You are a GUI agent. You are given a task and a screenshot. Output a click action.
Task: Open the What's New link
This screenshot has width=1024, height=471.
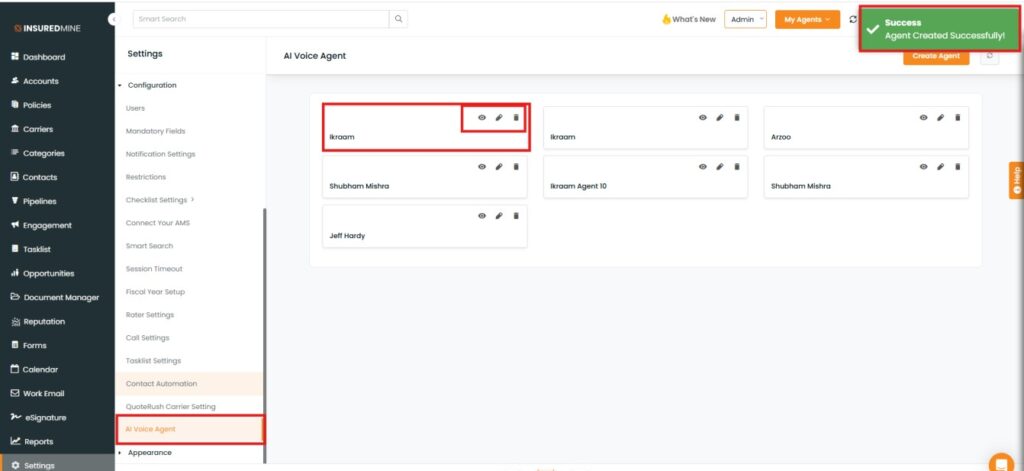point(689,19)
